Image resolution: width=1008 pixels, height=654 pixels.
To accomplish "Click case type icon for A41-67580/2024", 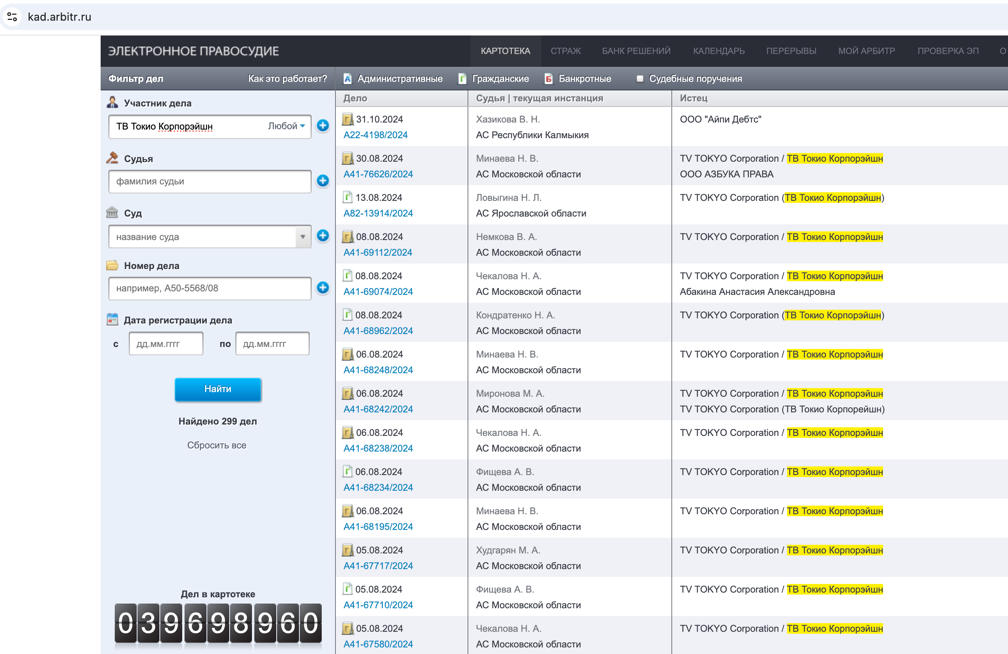I will point(348,628).
